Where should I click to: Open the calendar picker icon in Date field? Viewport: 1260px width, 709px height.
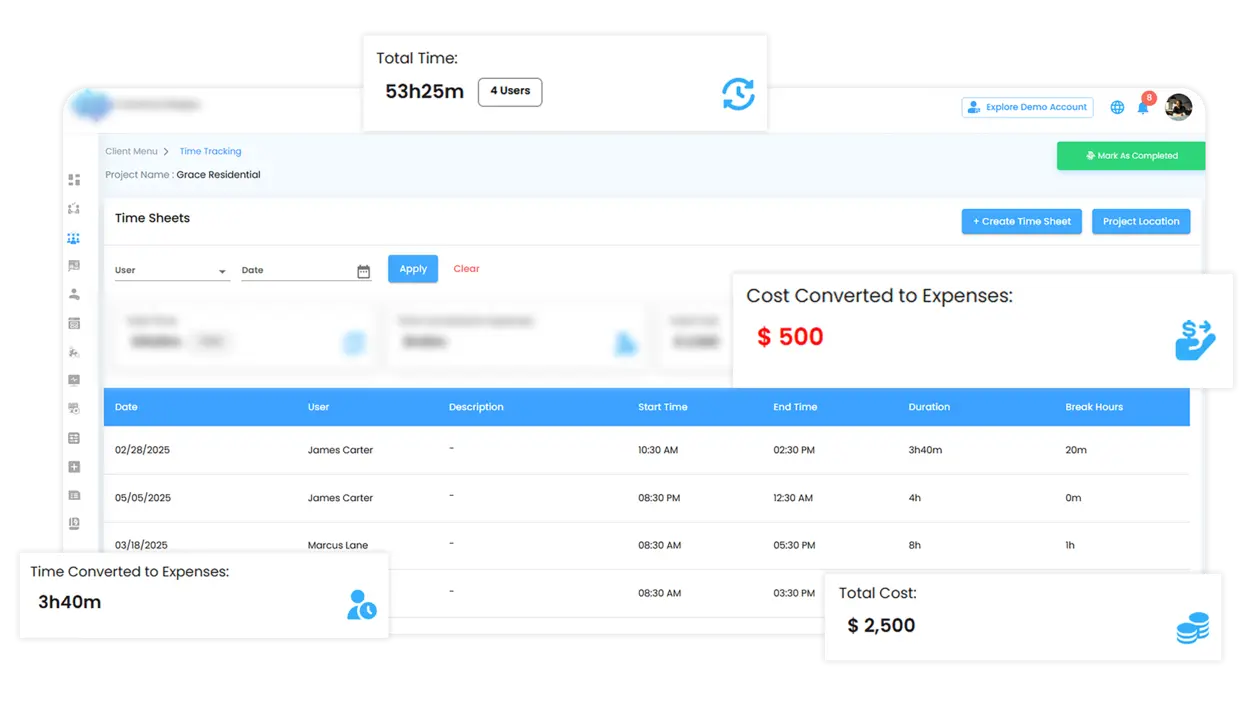[363, 271]
